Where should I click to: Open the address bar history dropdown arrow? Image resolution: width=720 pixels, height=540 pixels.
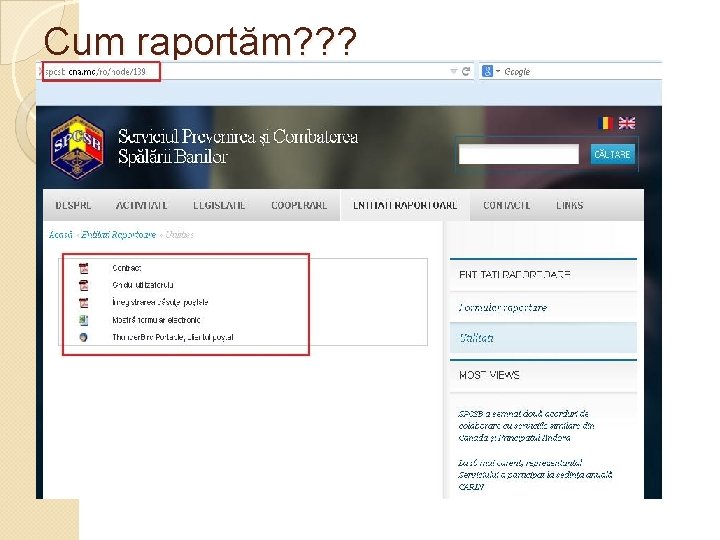tap(454, 71)
